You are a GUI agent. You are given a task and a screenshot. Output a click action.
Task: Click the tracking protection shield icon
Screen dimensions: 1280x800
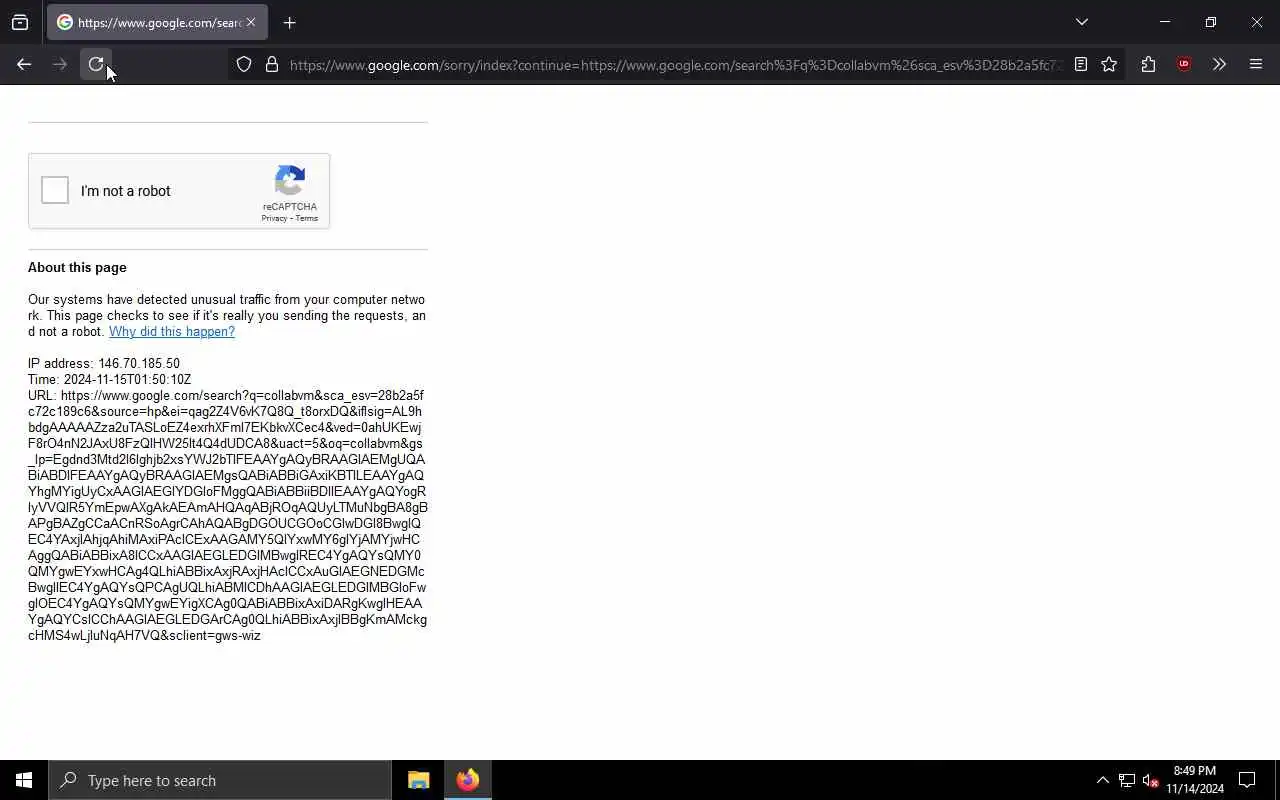pyautogui.click(x=244, y=65)
